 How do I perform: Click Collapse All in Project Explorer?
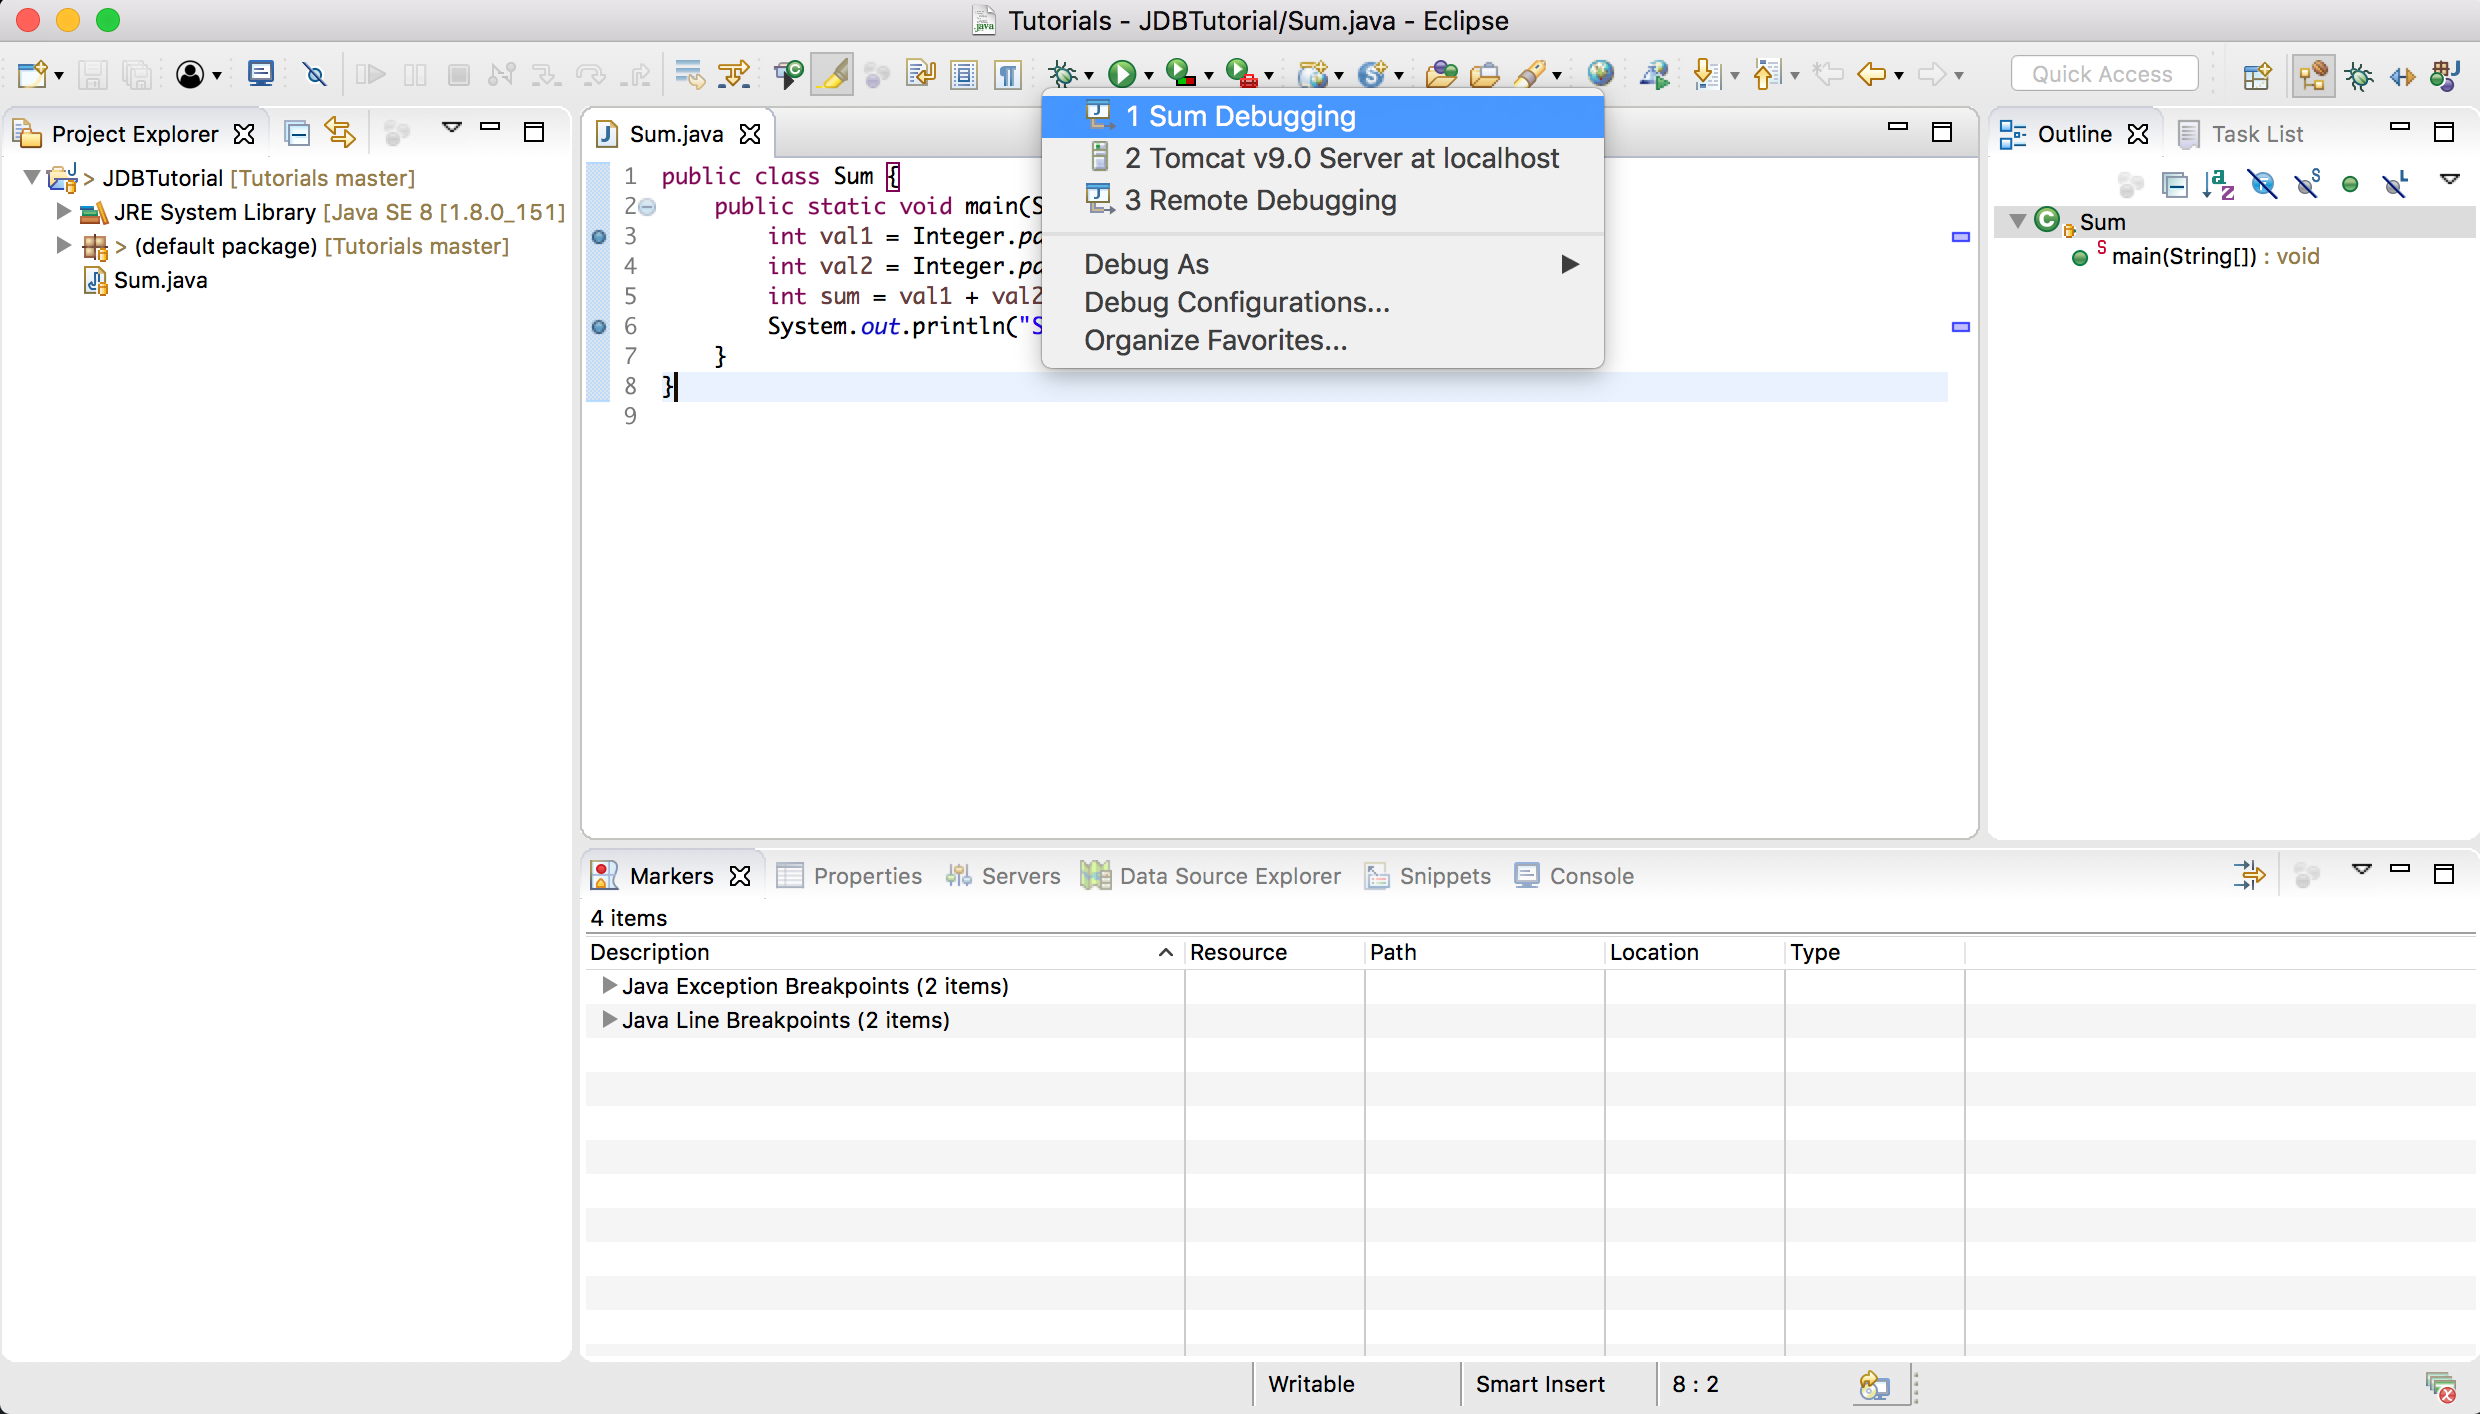pos(297,132)
